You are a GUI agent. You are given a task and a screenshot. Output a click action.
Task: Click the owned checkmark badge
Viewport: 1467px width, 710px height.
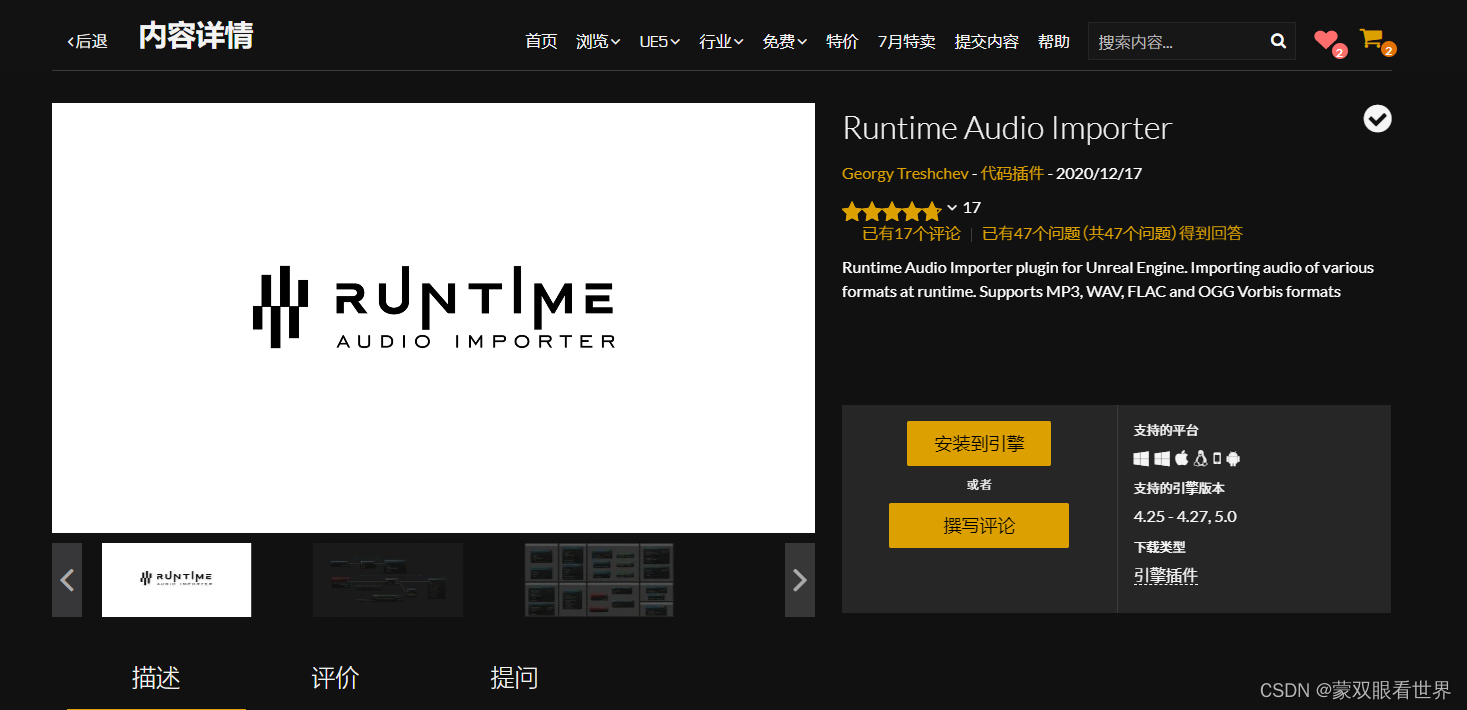tap(1377, 119)
